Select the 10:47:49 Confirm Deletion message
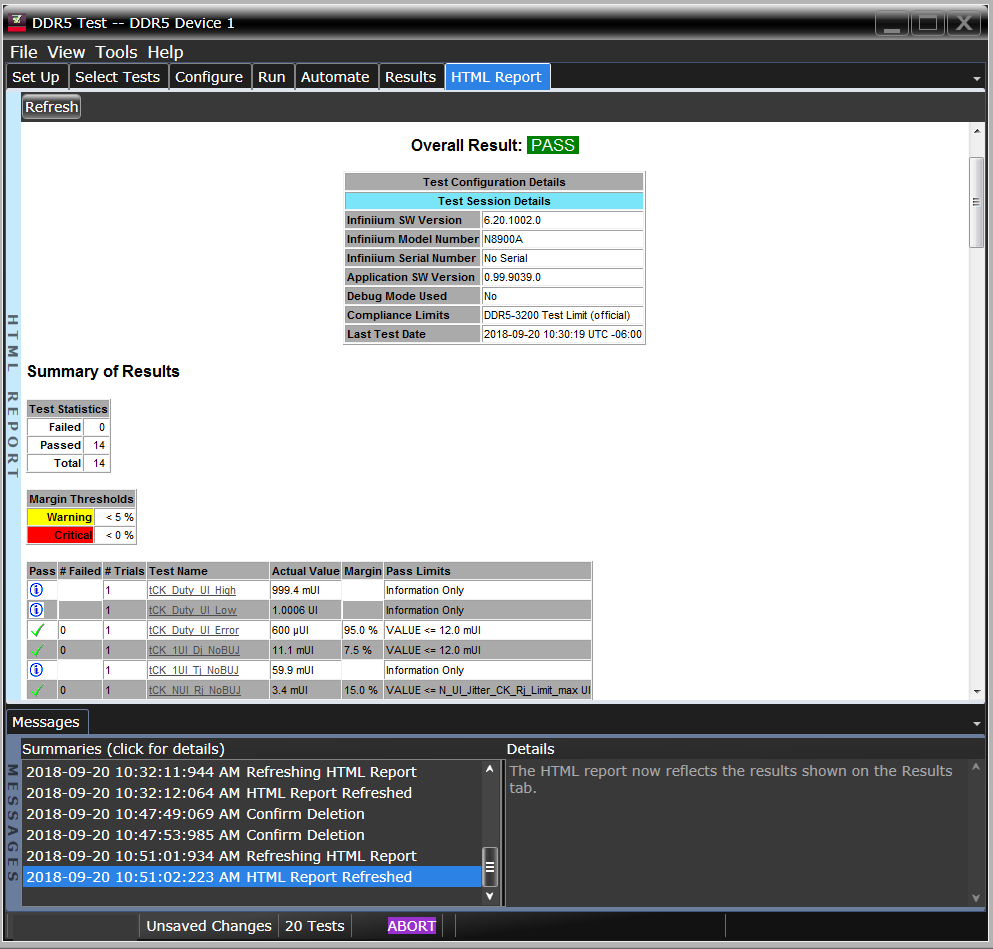 [195, 814]
